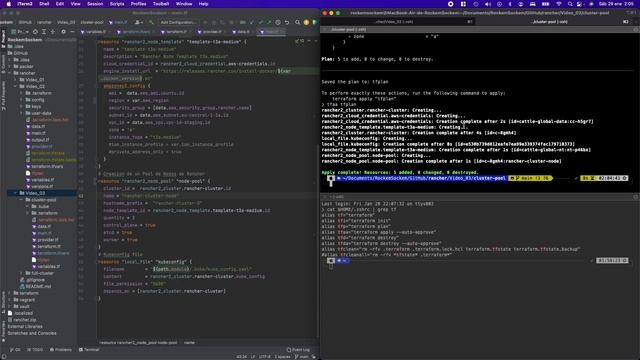The image size is (640, 360).
Task: Click Video_03 in the IDE navigation breadcrumb
Action: 66,22
